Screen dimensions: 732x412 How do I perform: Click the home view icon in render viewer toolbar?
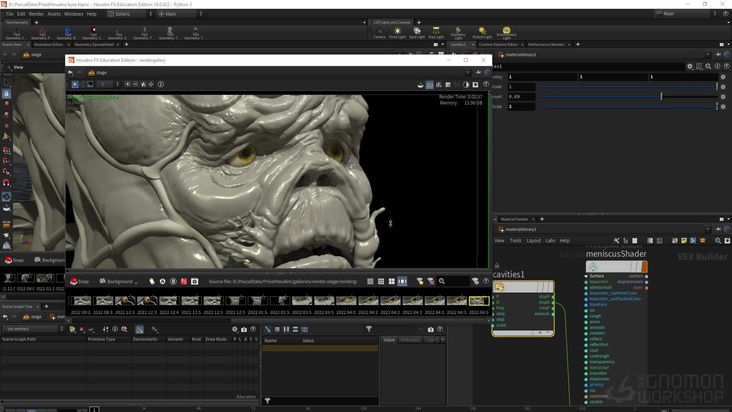click(x=143, y=84)
